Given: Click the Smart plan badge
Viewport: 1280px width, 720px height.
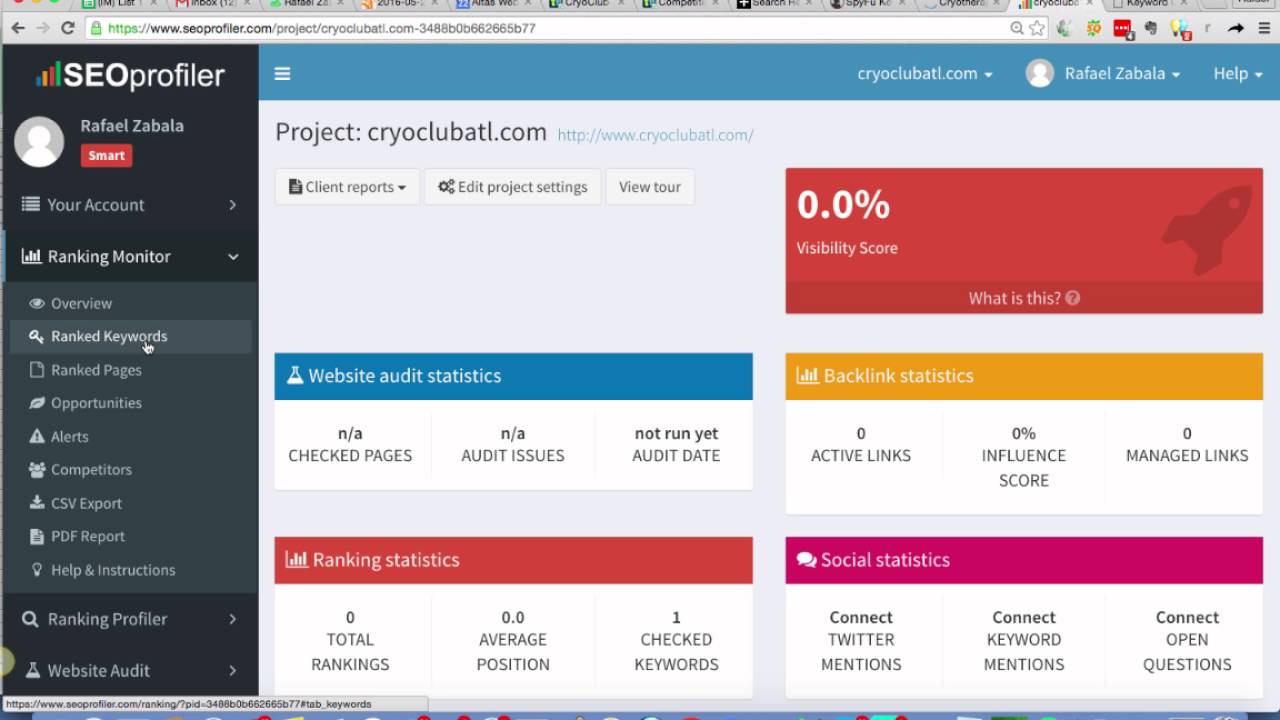Looking at the screenshot, I should 106,155.
